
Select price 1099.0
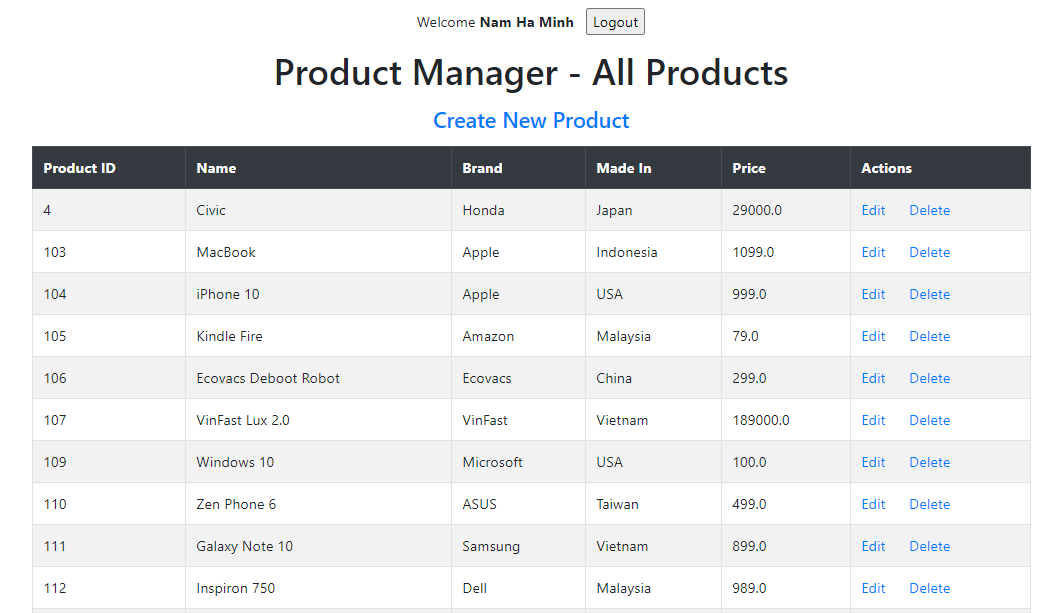click(x=785, y=252)
